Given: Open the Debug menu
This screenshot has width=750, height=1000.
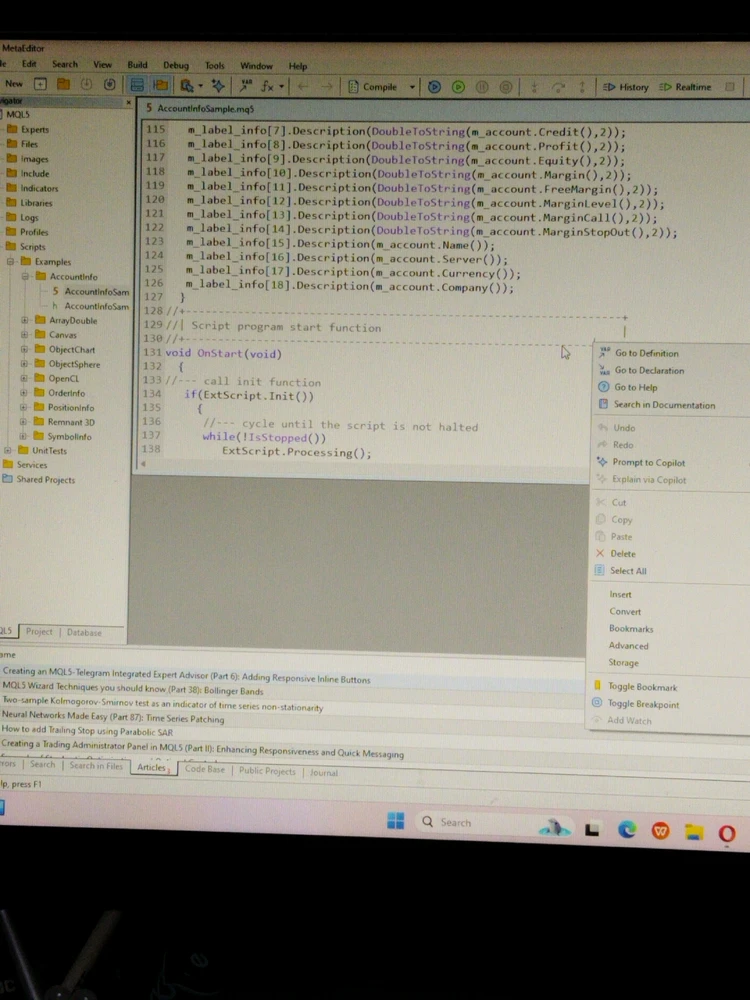Looking at the screenshot, I should (x=175, y=66).
